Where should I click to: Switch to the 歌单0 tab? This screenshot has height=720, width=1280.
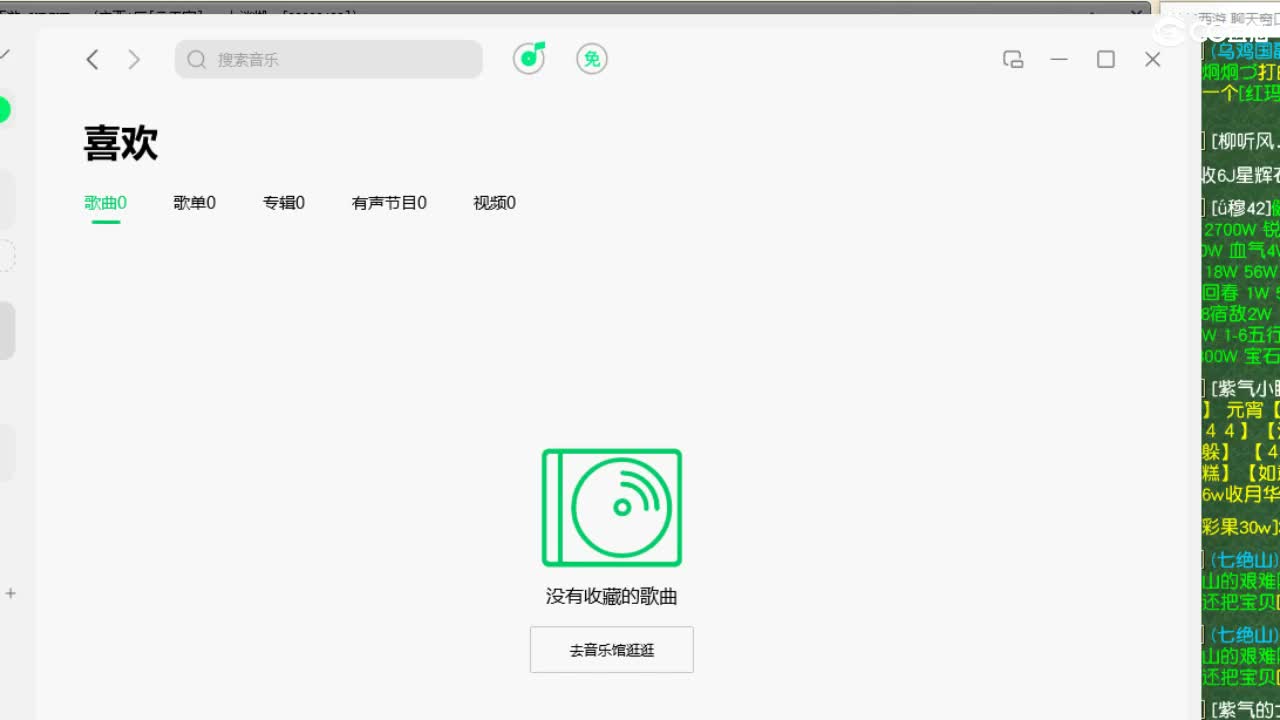click(x=194, y=203)
